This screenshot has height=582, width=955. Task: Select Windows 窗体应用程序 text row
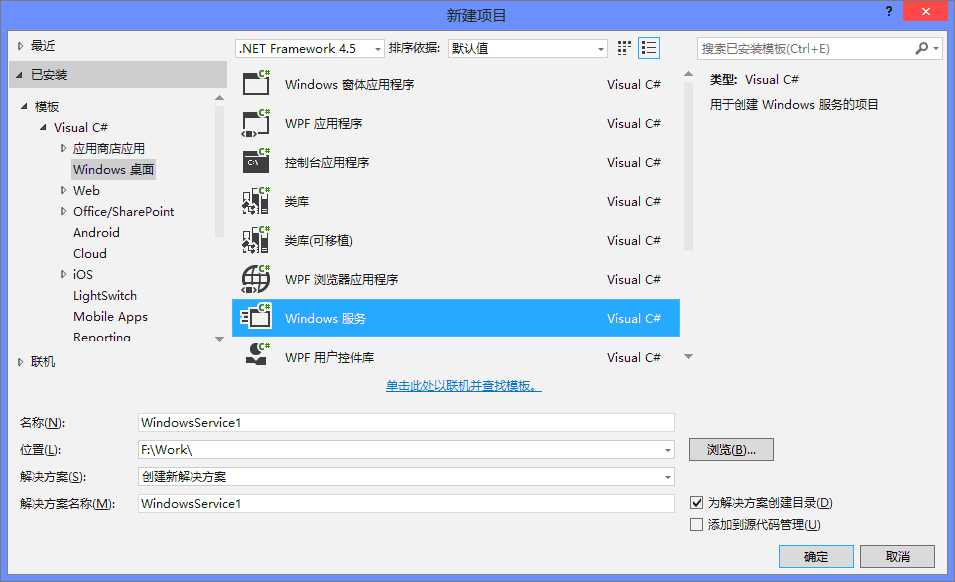click(456, 84)
